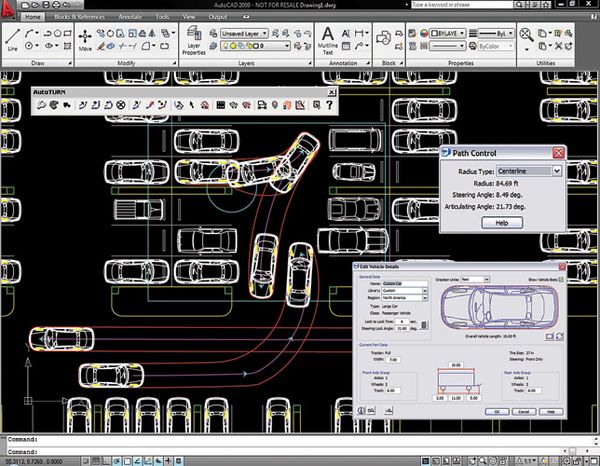Click the table icon in Annotation panel
This screenshot has height=466, width=600.
(x=346, y=46)
